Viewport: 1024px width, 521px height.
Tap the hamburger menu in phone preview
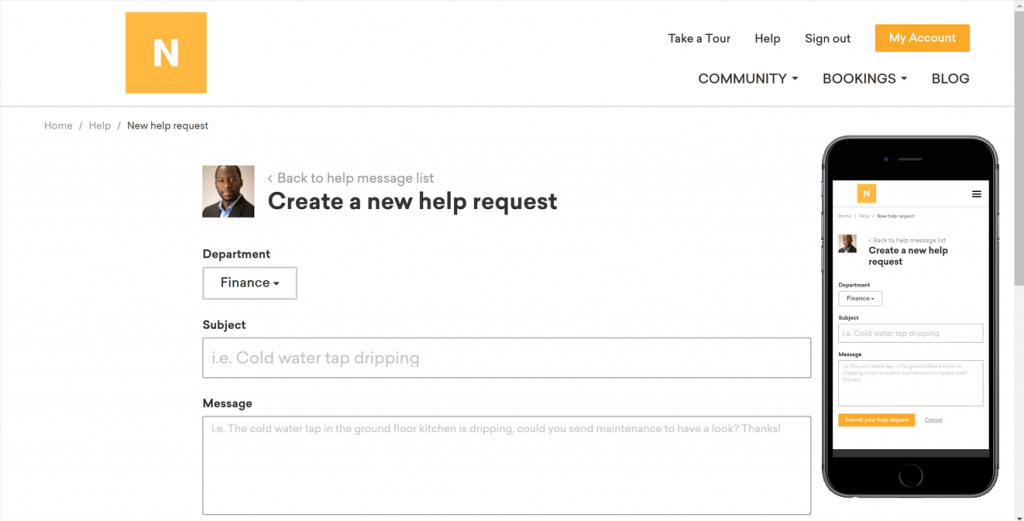(x=976, y=194)
